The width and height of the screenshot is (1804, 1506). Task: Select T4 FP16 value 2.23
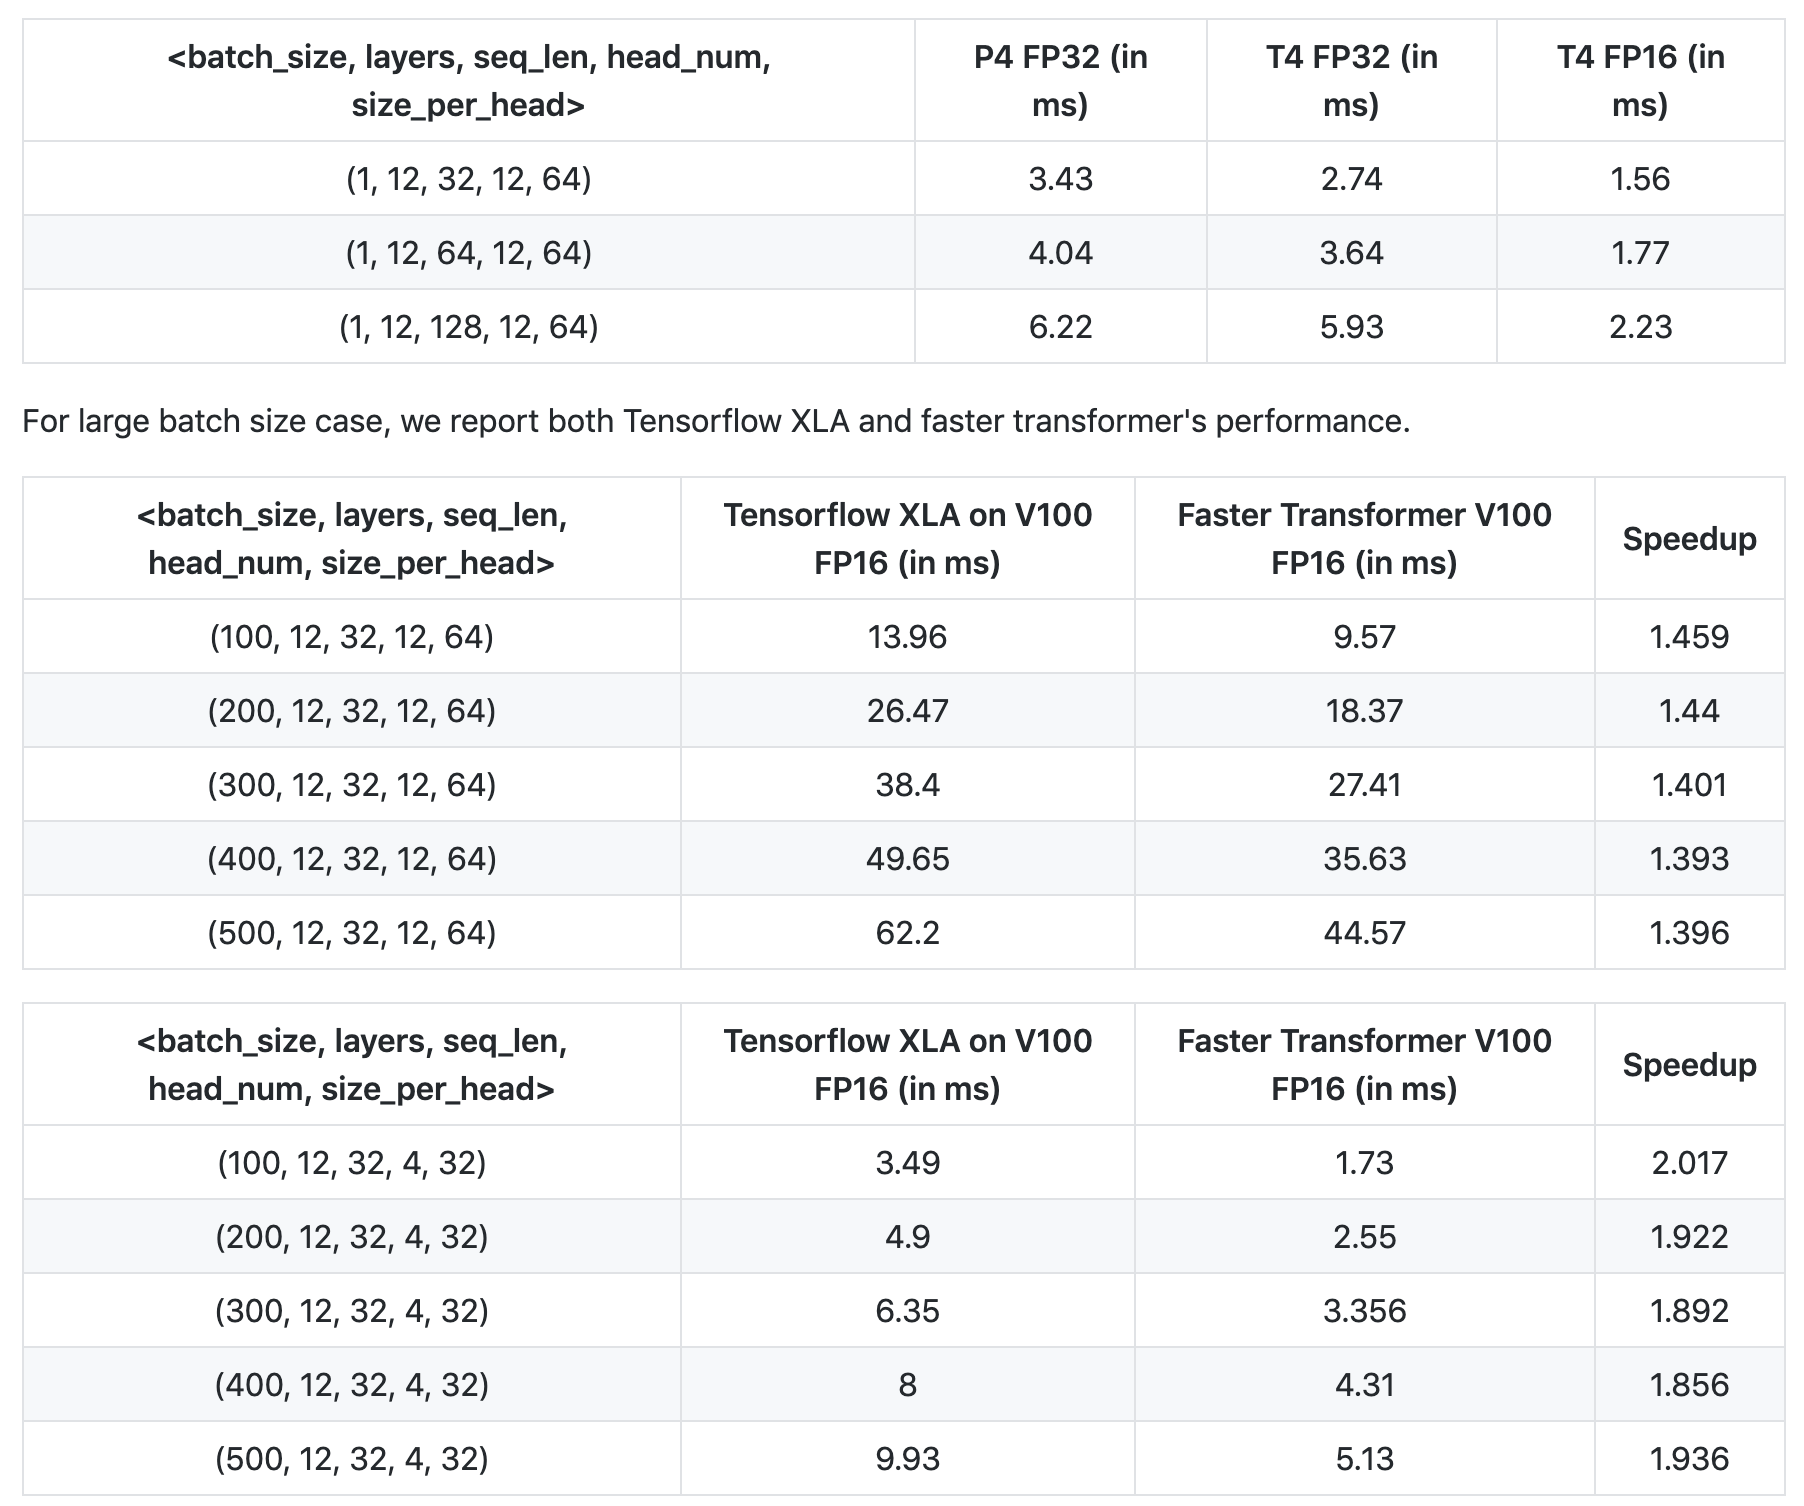click(1640, 327)
